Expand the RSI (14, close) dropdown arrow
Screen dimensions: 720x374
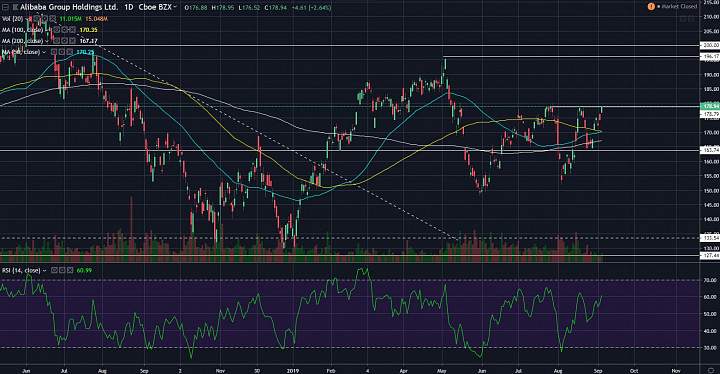coord(45,271)
